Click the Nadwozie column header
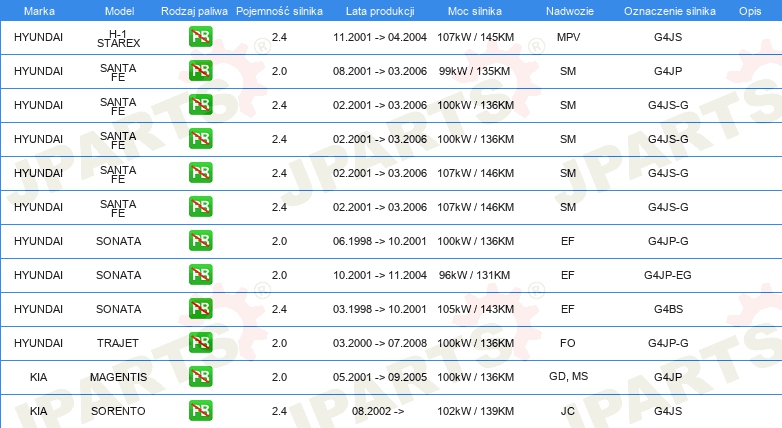The image size is (782, 428). coord(570,11)
